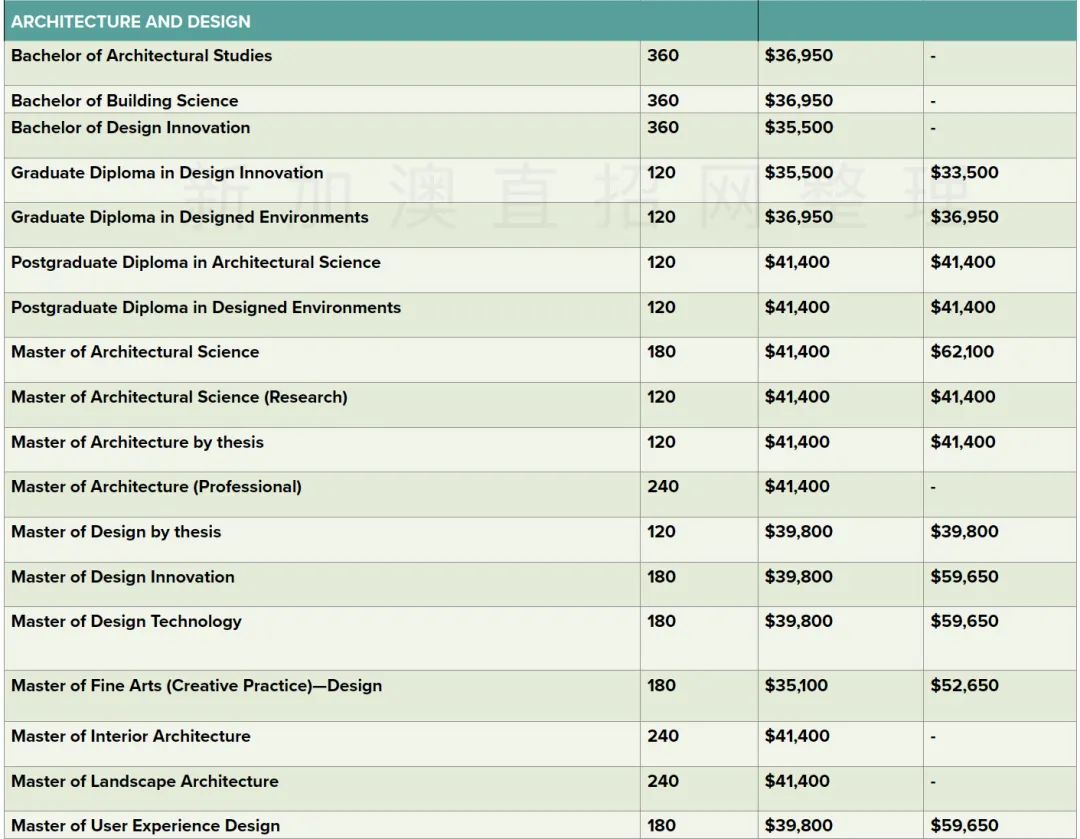The image size is (1080, 839).
Task: Select the $62,100 fee value
Action: [962, 352]
